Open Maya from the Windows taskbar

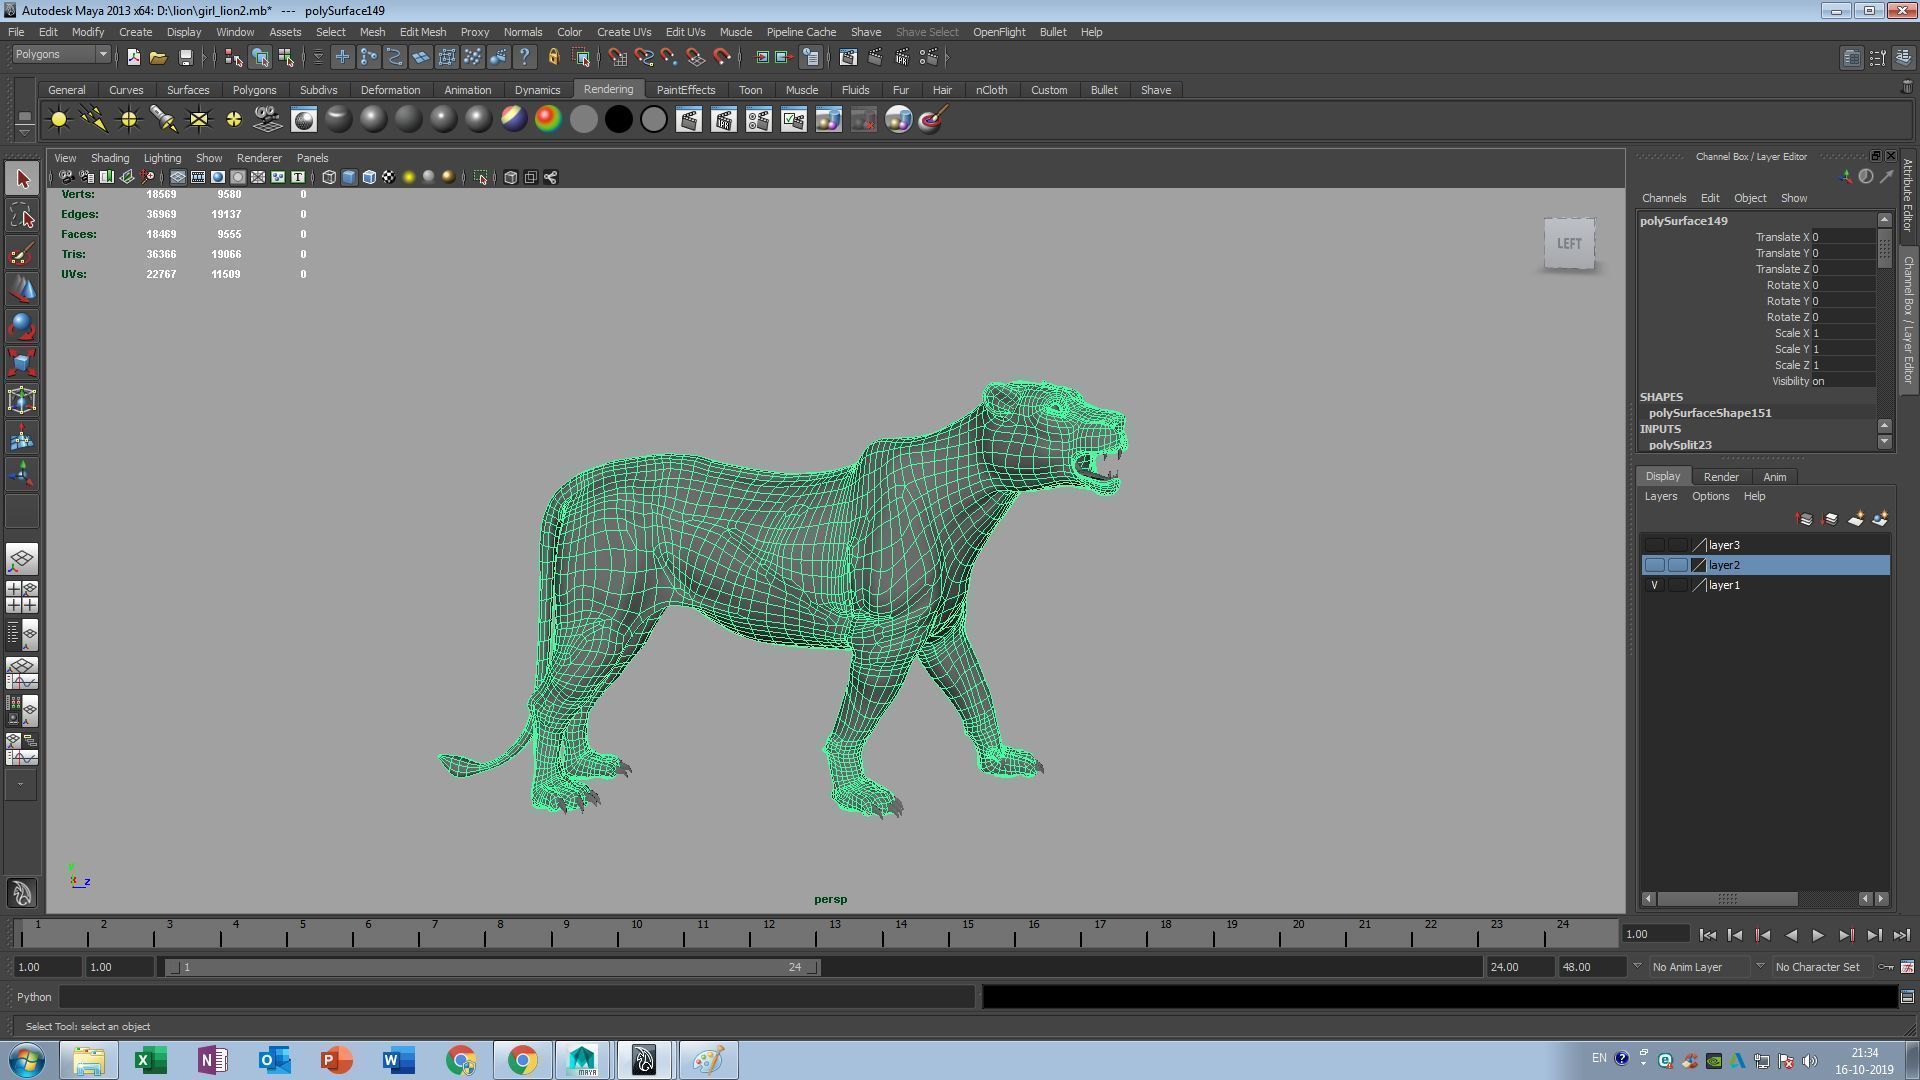pos(582,1060)
